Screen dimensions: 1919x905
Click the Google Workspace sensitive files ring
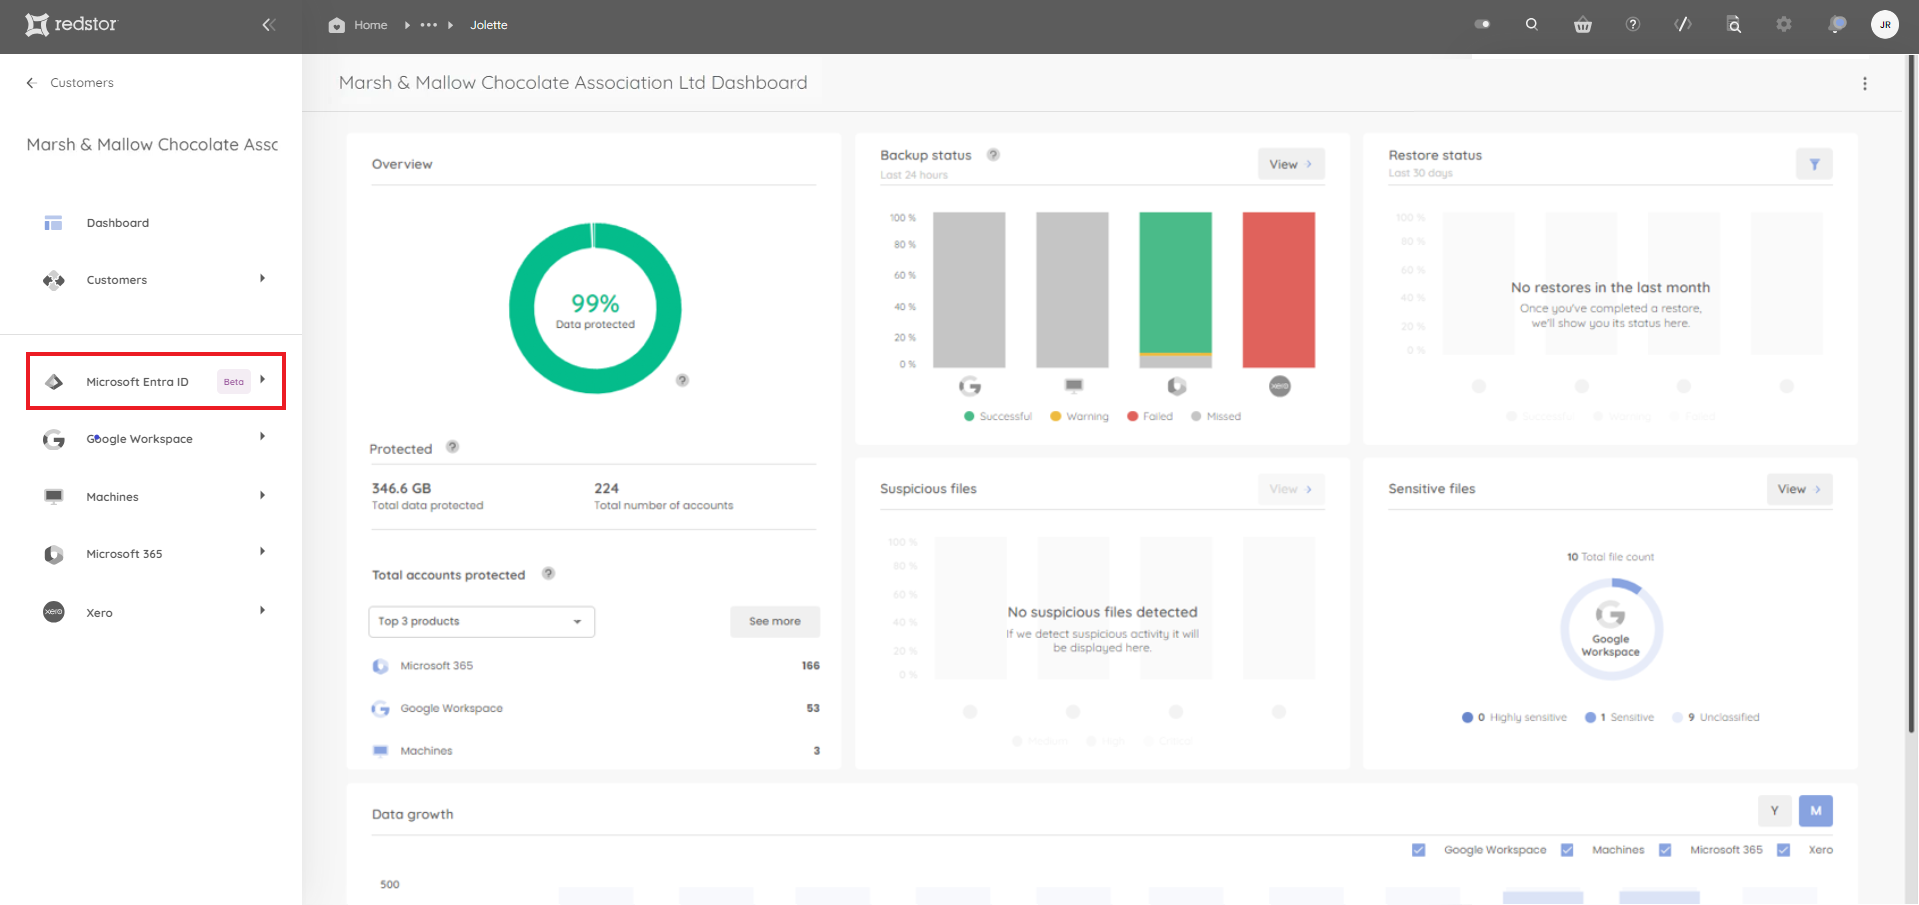pyautogui.click(x=1611, y=630)
